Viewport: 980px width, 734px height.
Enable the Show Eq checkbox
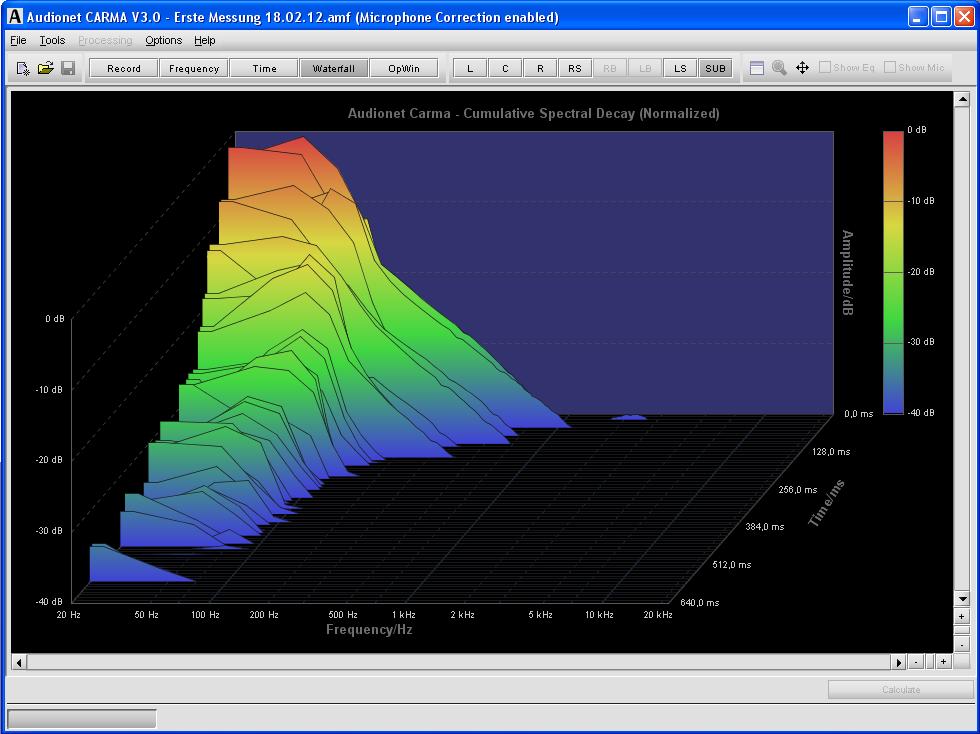(x=825, y=68)
